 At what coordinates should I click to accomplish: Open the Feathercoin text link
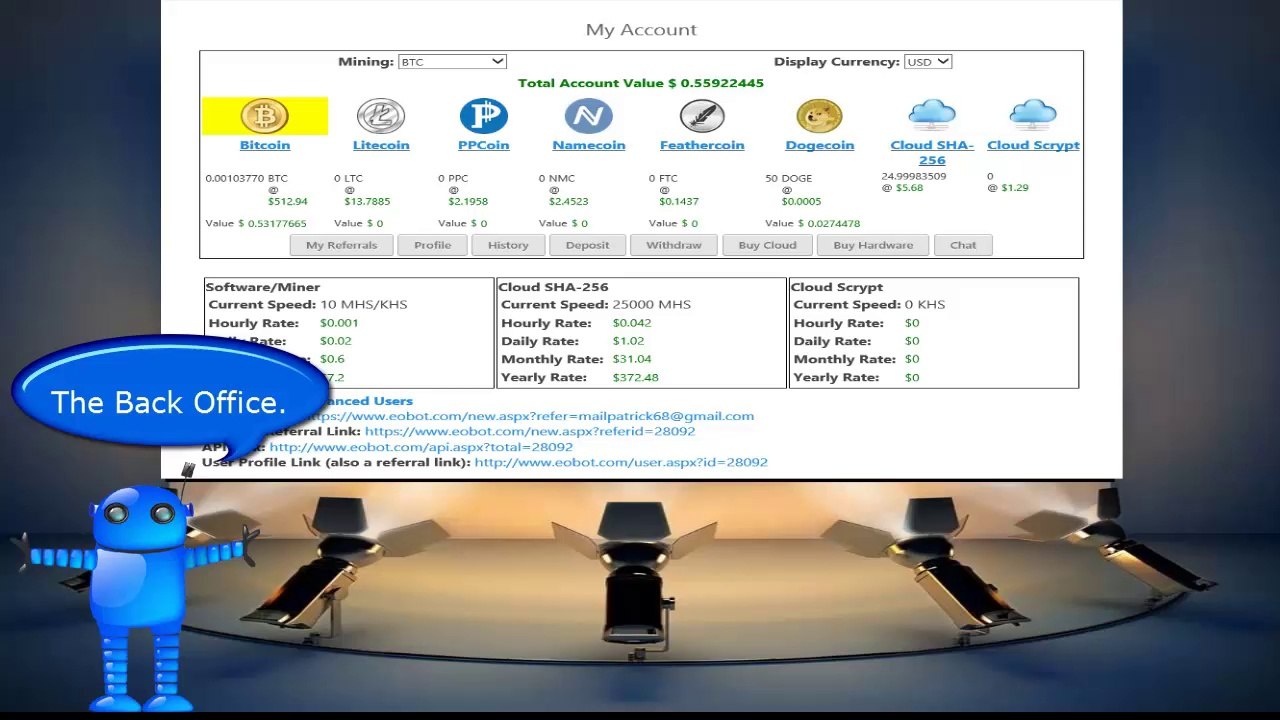pyautogui.click(x=702, y=145)
